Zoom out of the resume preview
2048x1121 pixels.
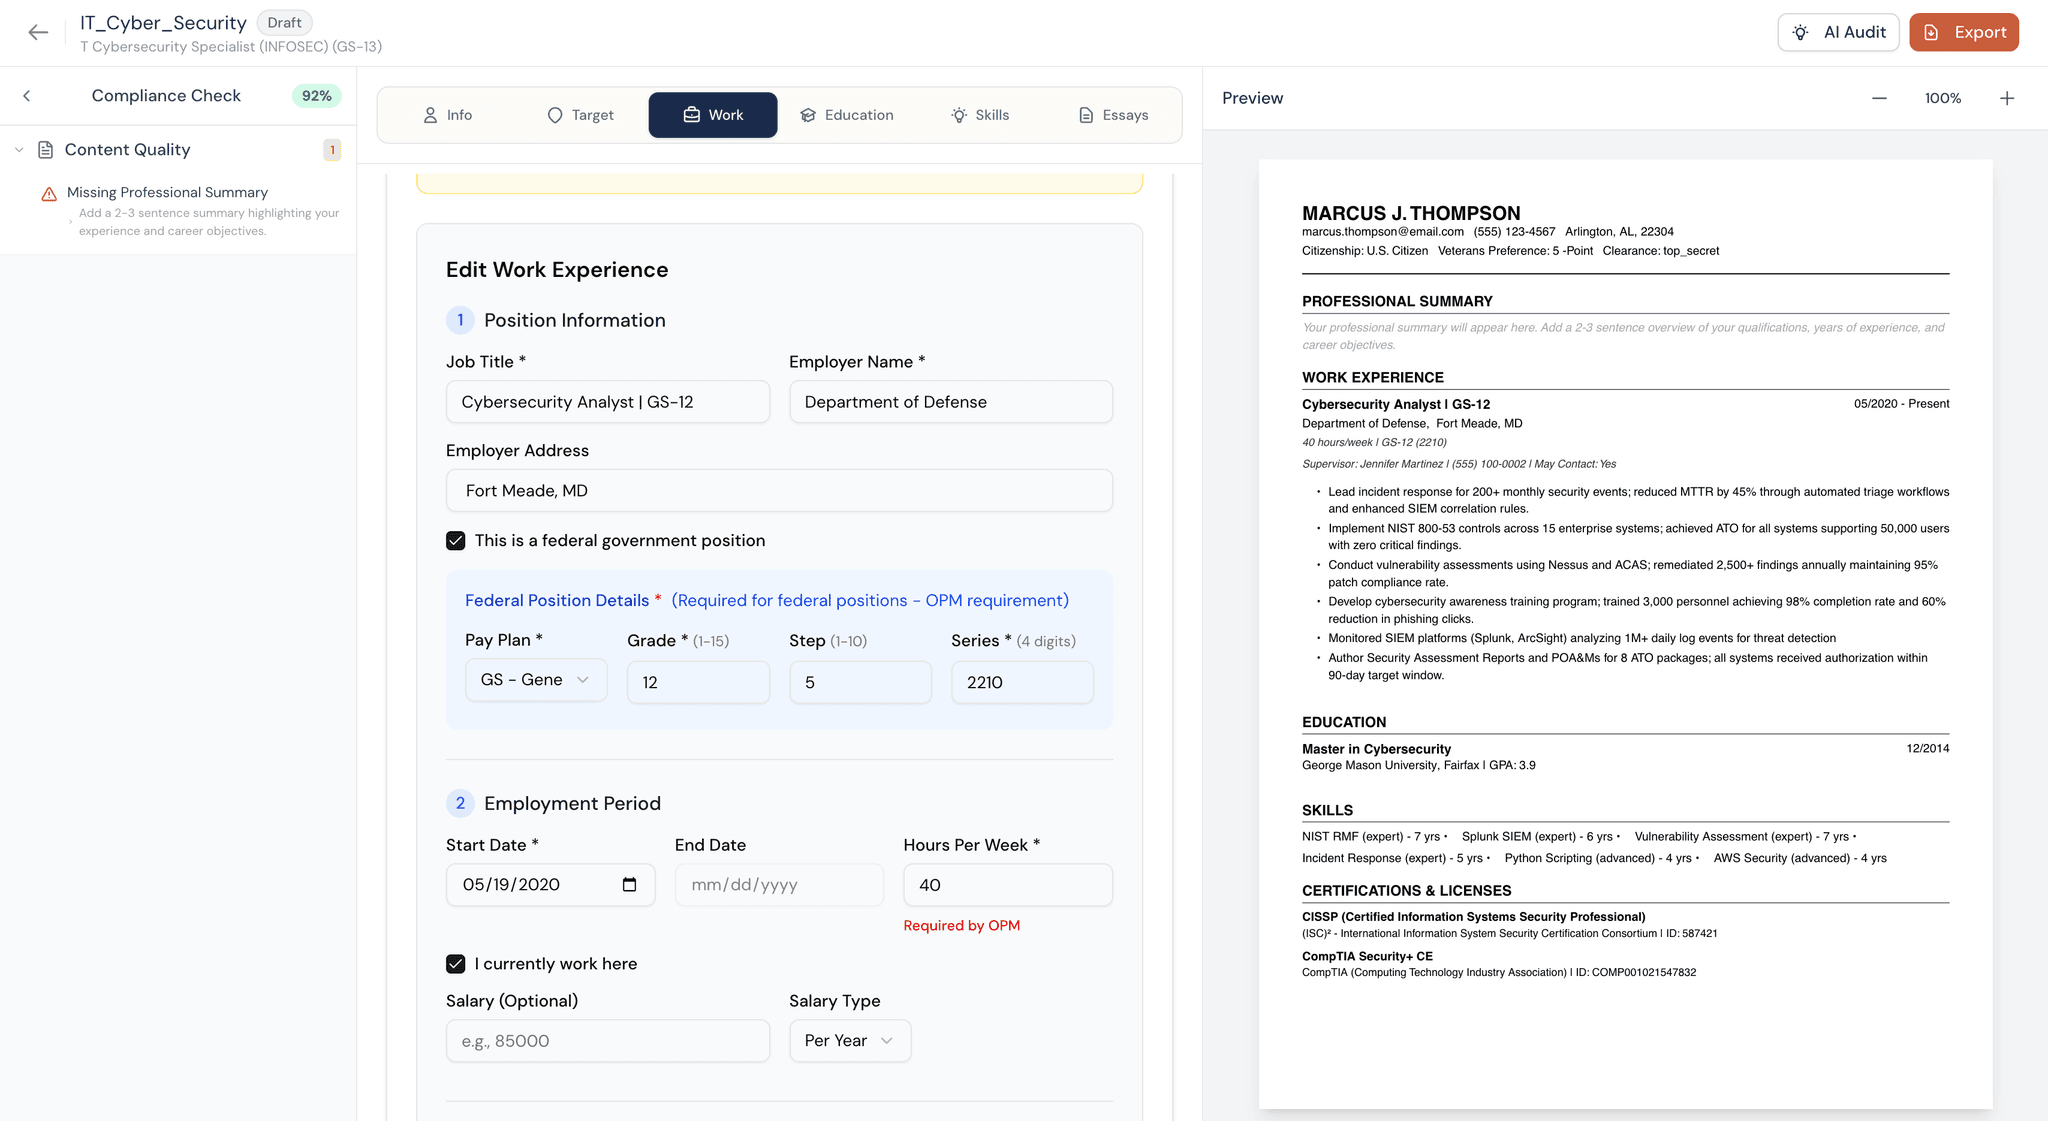coord(1879,98)
